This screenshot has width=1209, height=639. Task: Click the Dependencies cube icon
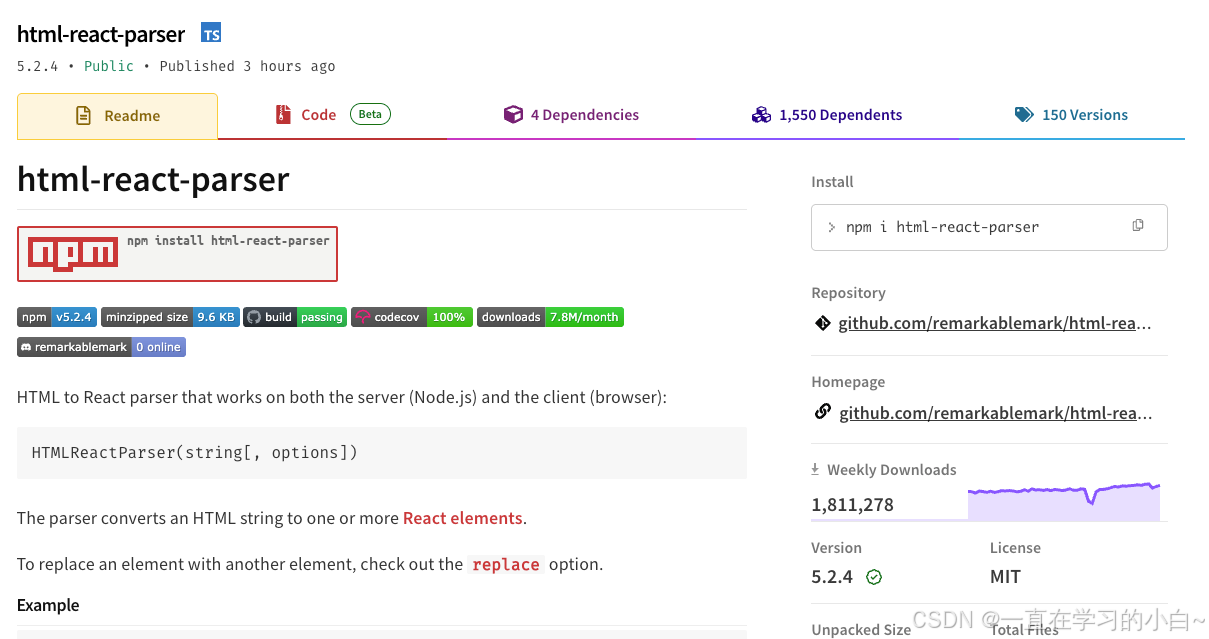pos(513,115)
